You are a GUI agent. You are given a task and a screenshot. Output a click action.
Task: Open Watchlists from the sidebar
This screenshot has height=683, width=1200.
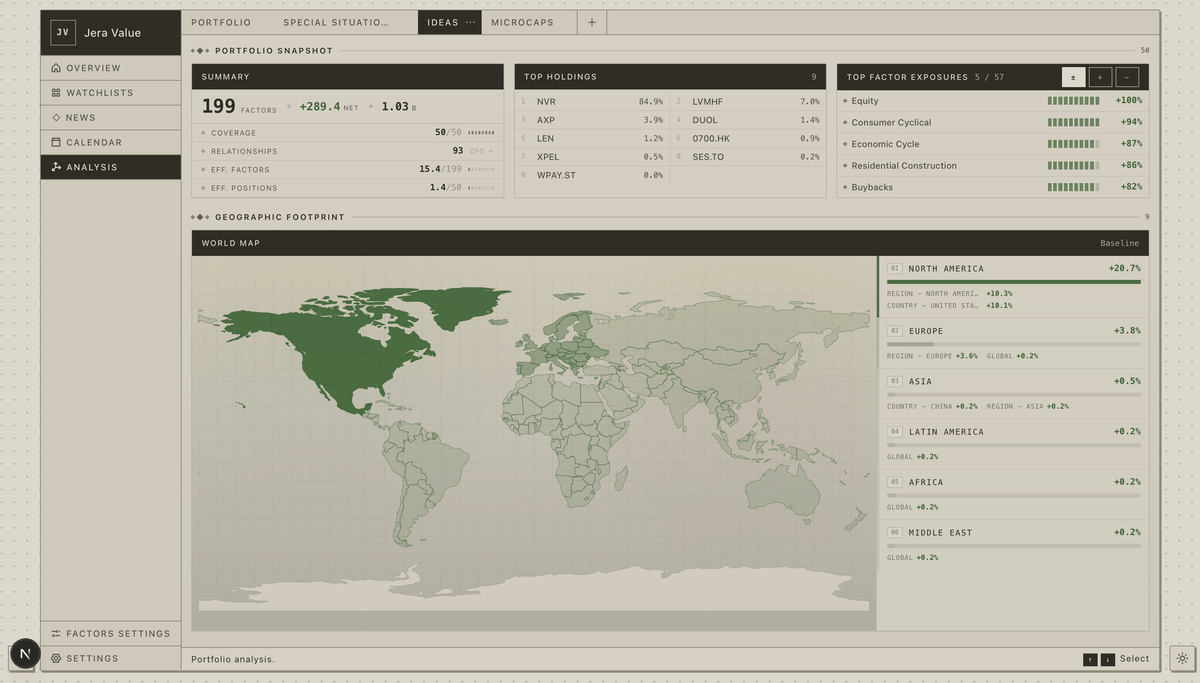(111, 93)
